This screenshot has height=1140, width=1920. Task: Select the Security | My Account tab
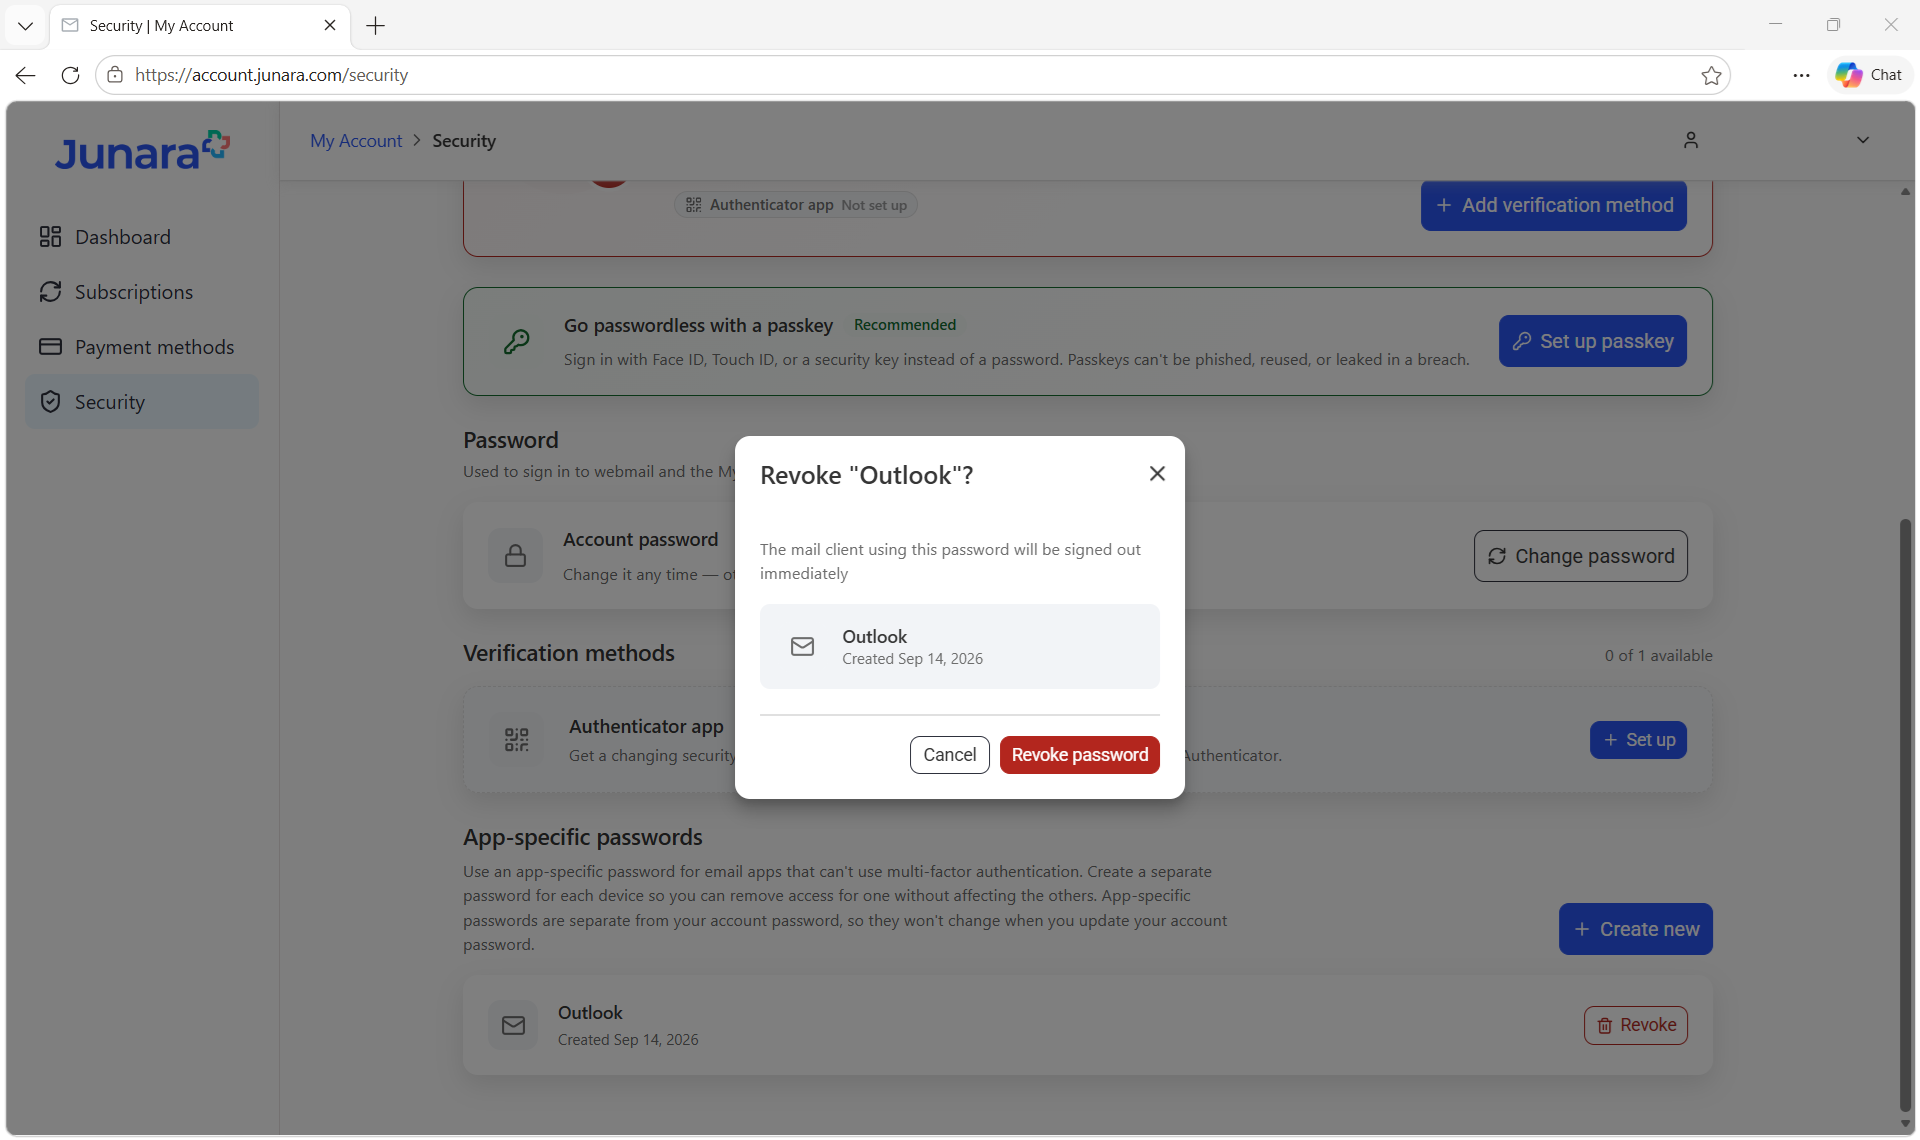click(x=200, y=26)
